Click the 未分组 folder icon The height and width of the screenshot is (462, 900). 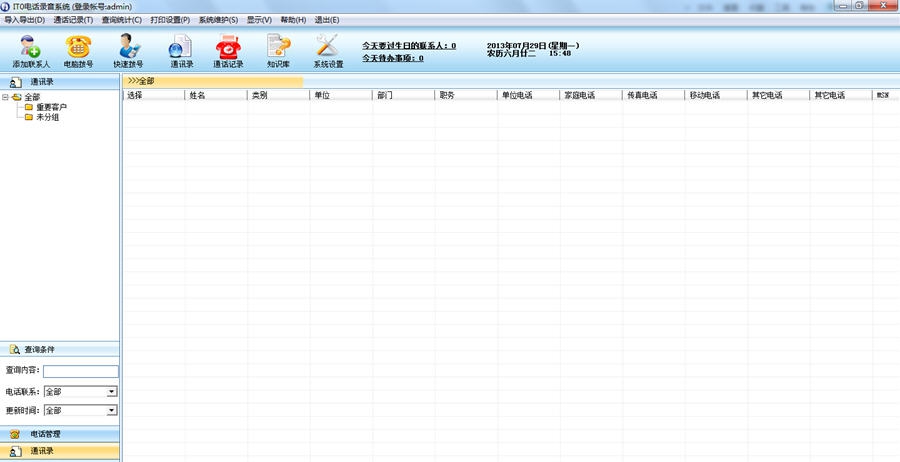[x=29, y=117]
